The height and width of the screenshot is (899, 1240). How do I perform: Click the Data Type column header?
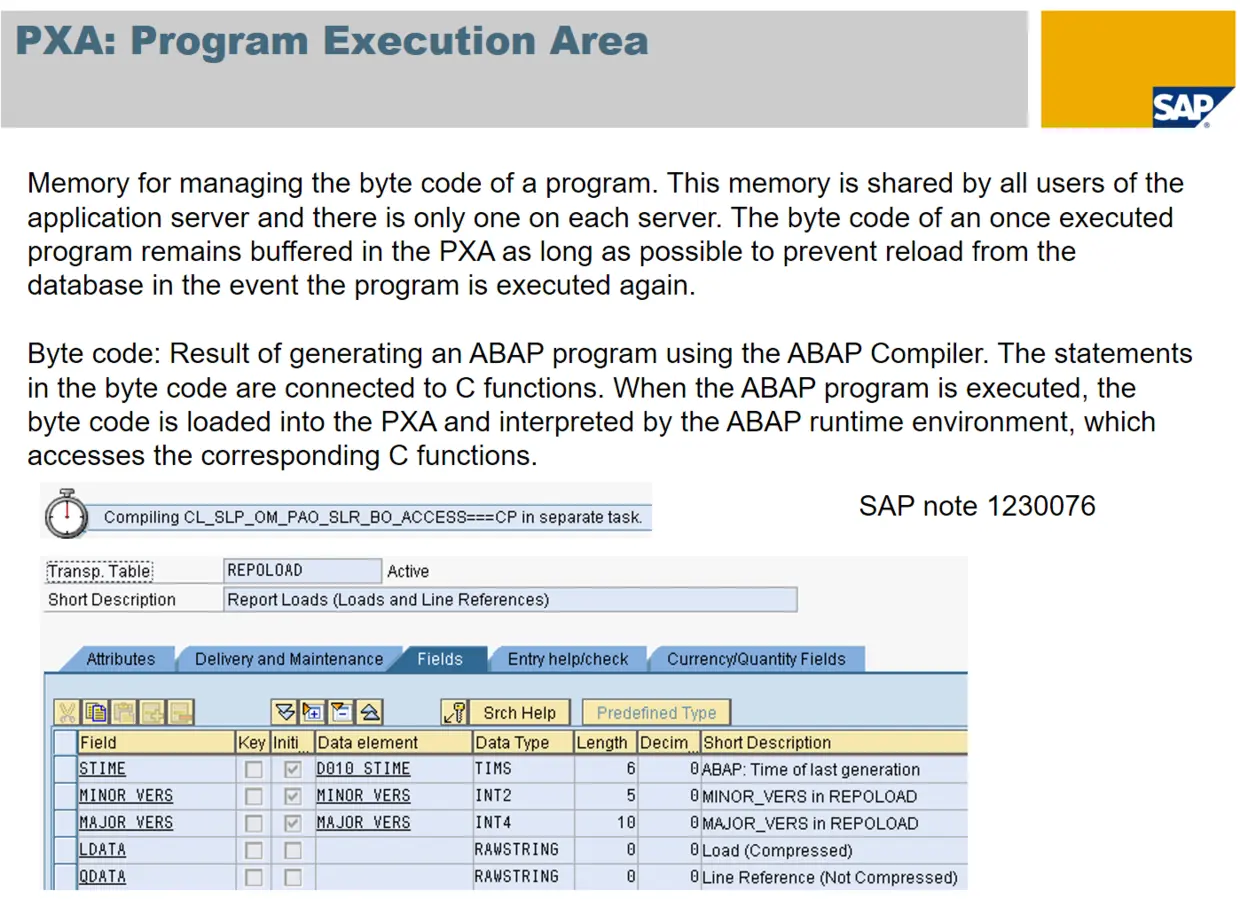[x=523, y=743]
